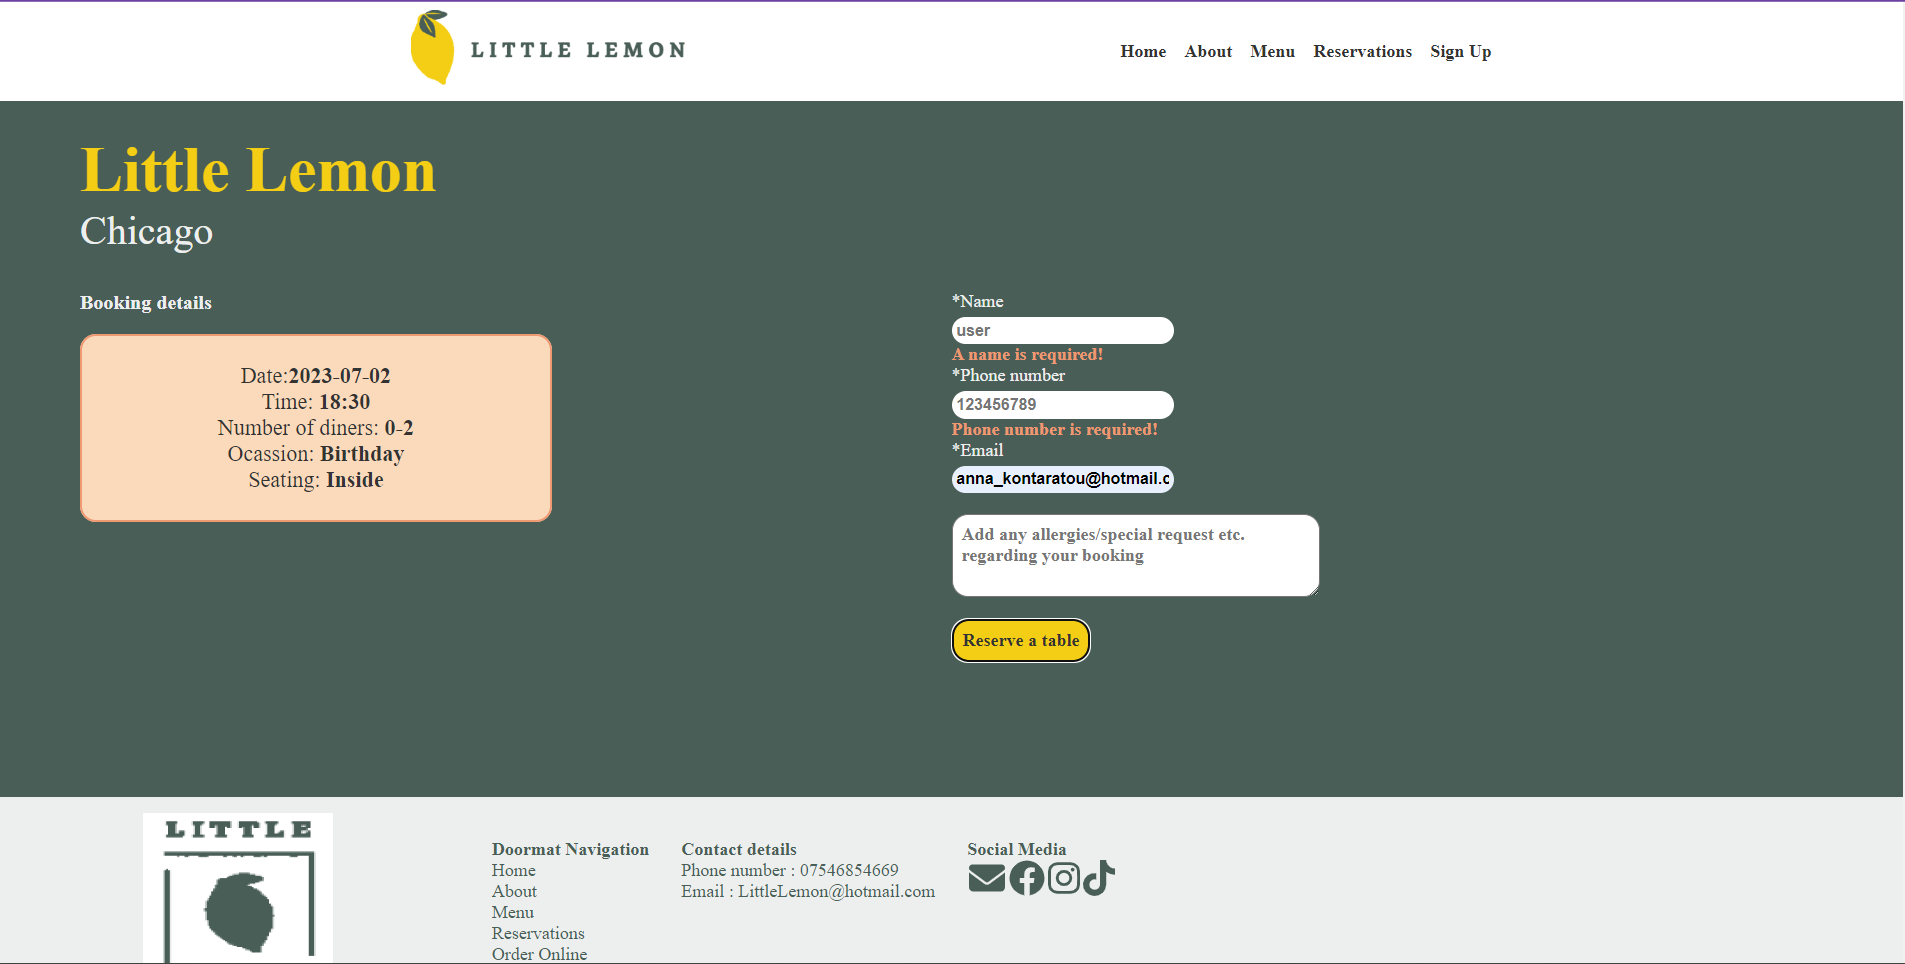
Task: Click the allergies and special requests text area
Action: click(1135, 555)
